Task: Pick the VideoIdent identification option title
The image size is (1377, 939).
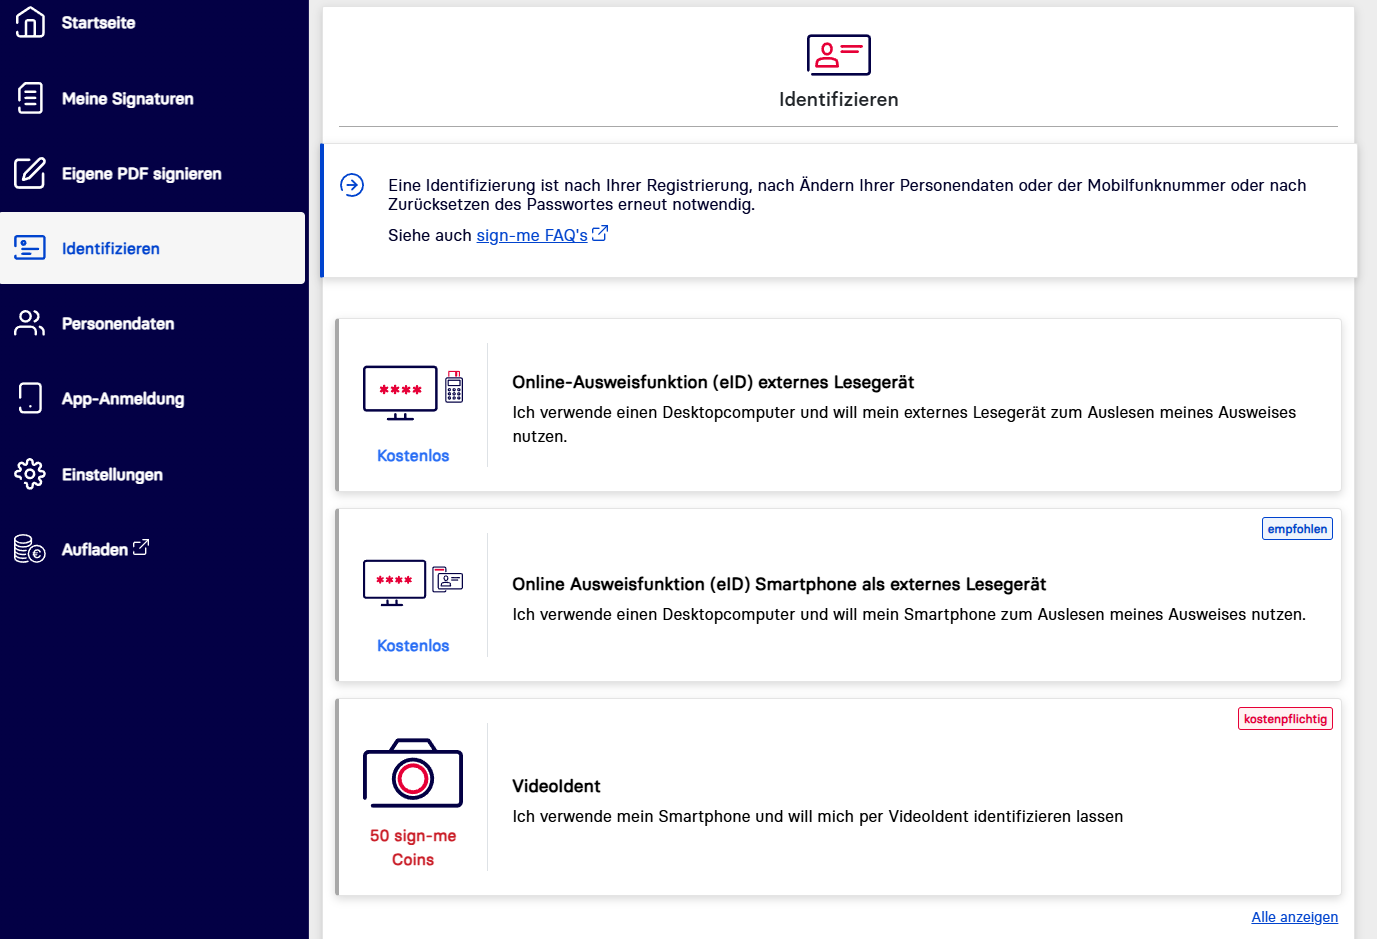Action: [556, 786]
